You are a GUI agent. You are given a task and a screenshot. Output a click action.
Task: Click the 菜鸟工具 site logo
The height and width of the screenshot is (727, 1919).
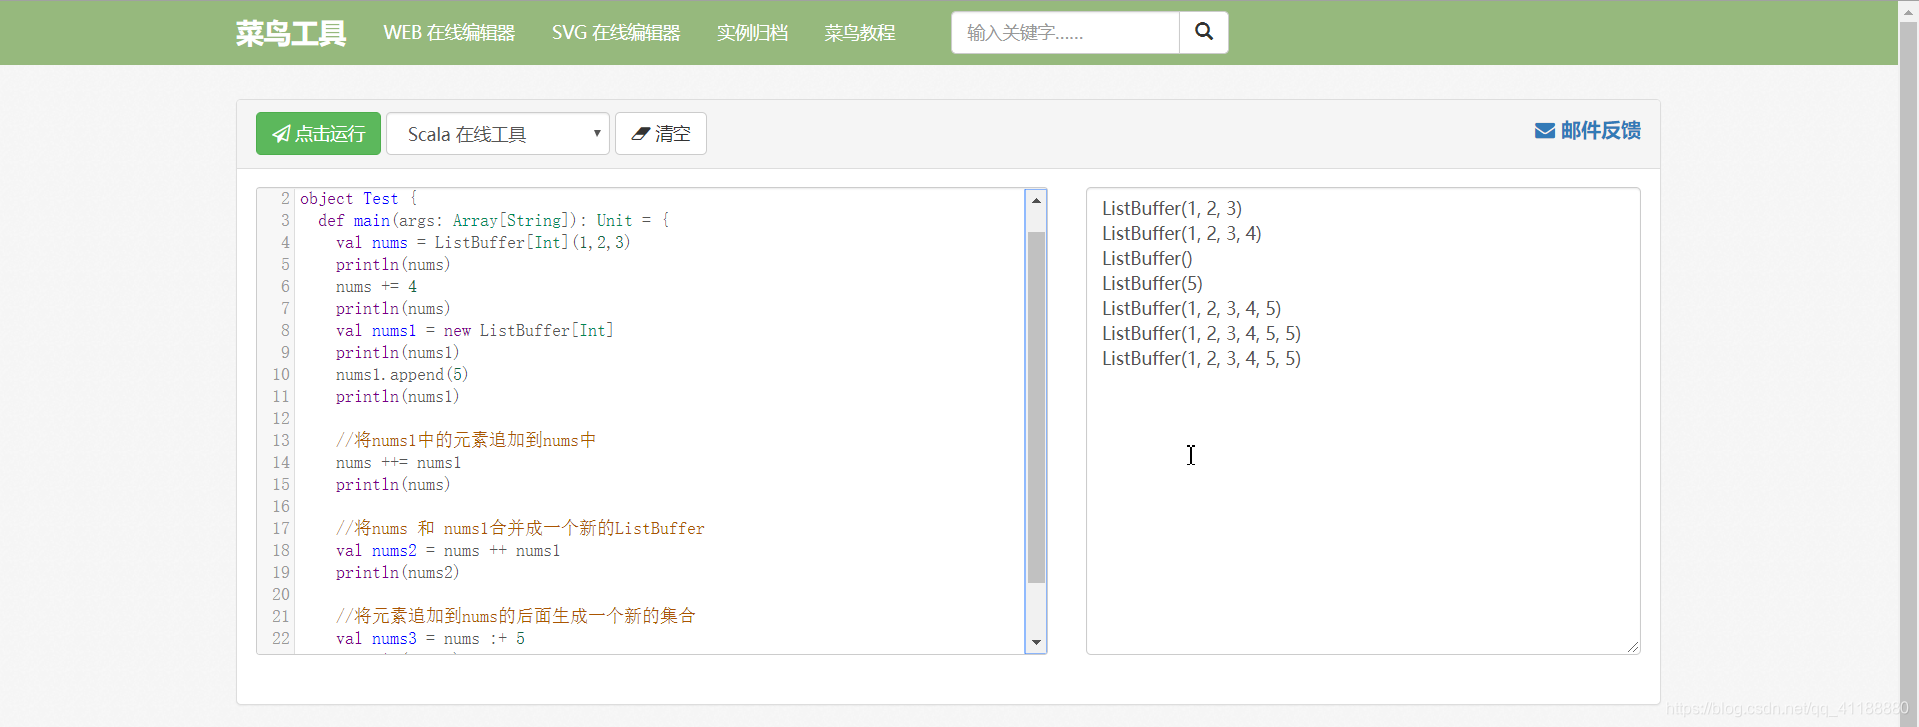coord(291,33)
